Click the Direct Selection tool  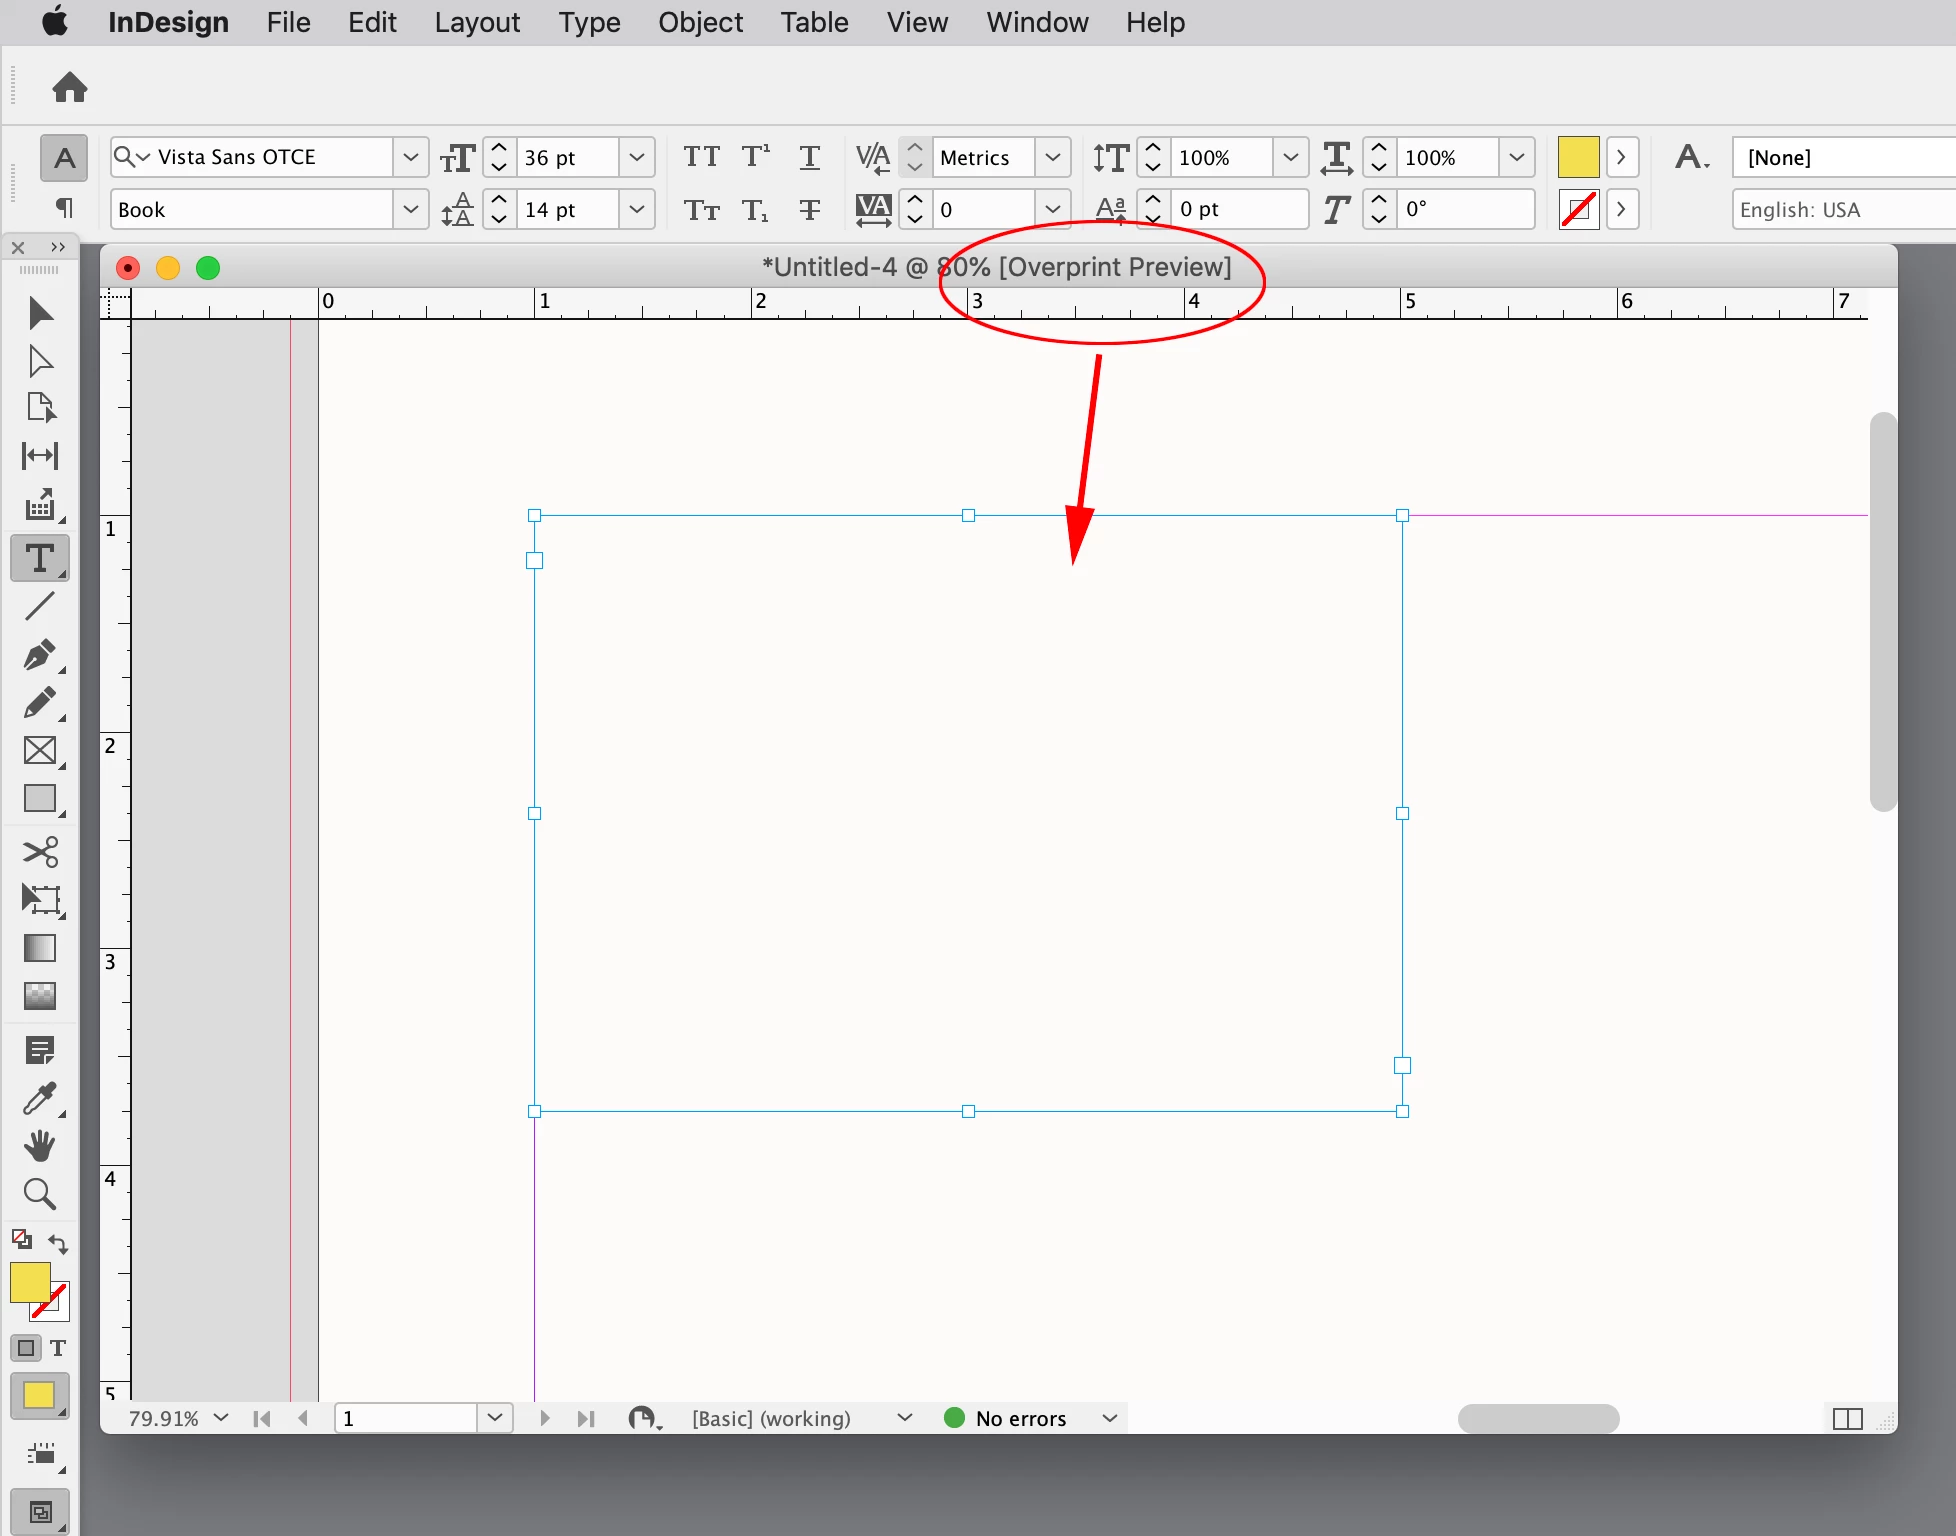coord(40,360)
